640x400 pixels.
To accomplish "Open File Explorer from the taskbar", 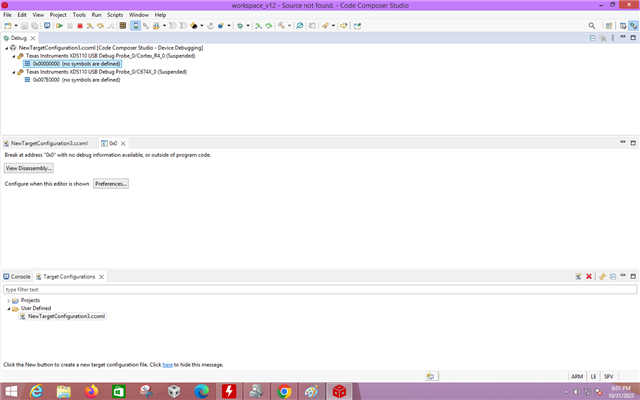I will pyautogui.click(x=64, y=392).
